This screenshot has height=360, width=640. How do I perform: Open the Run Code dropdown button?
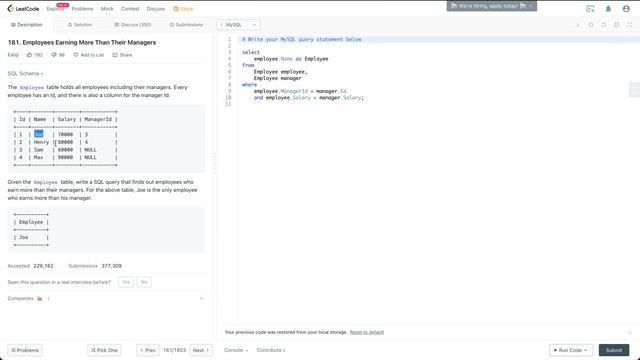[x=571, y=350]
